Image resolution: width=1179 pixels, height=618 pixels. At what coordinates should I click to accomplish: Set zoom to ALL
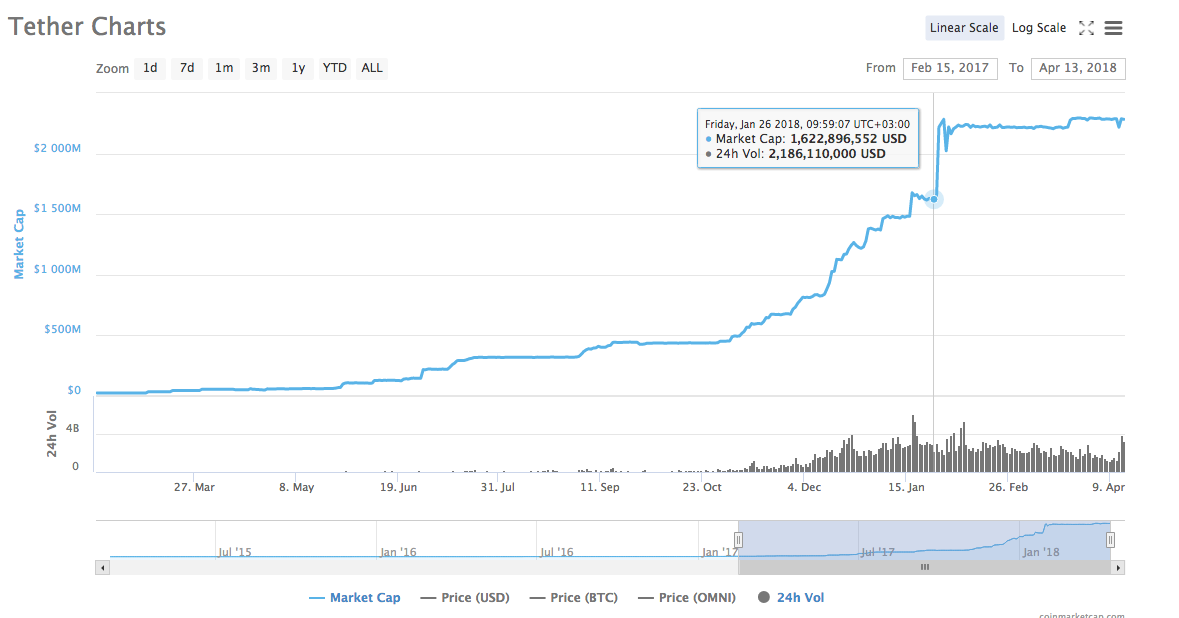(x=371, y=68)
